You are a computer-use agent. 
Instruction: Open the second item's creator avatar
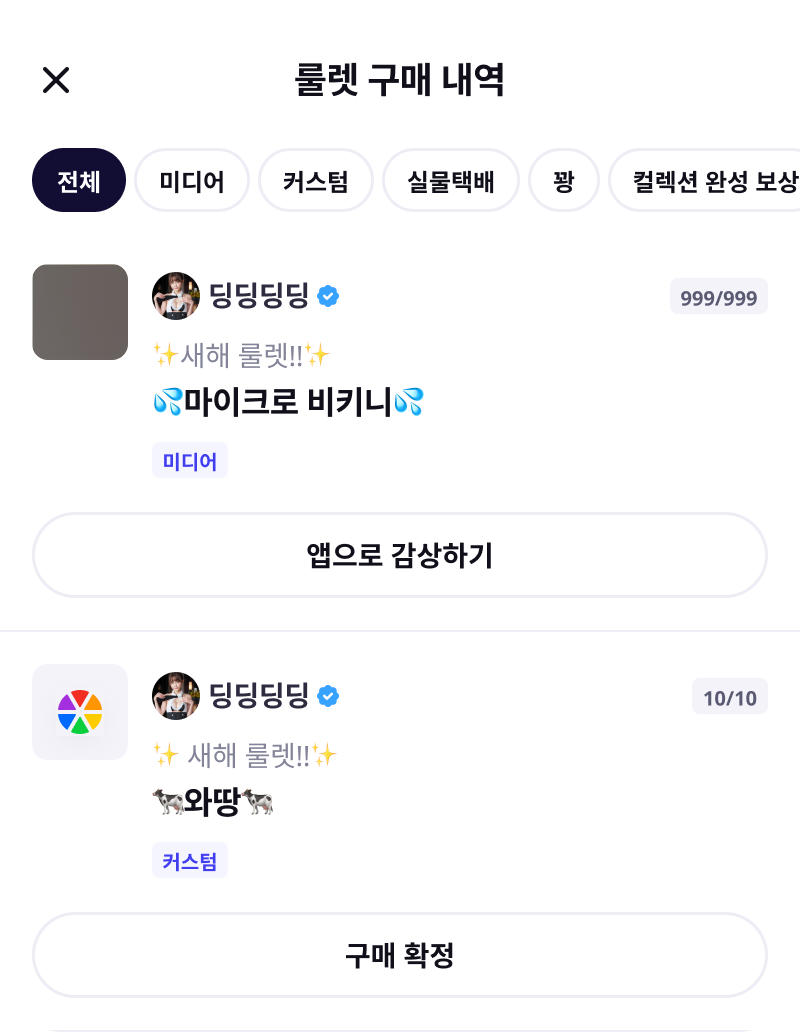[176, 696]
